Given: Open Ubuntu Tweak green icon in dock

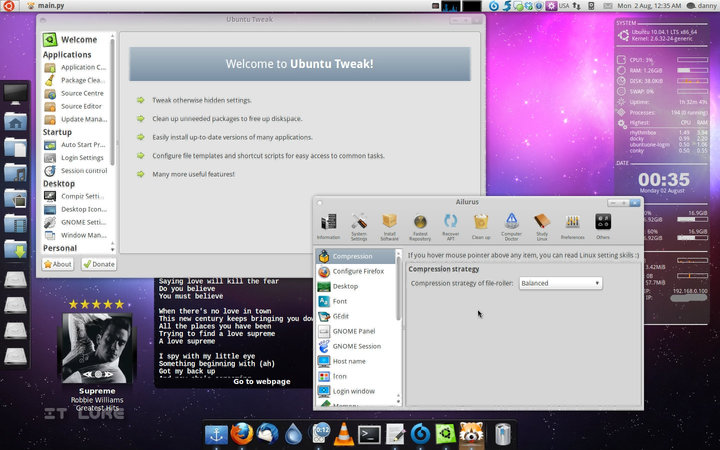Looking at the screenshot, I should 445,434.
